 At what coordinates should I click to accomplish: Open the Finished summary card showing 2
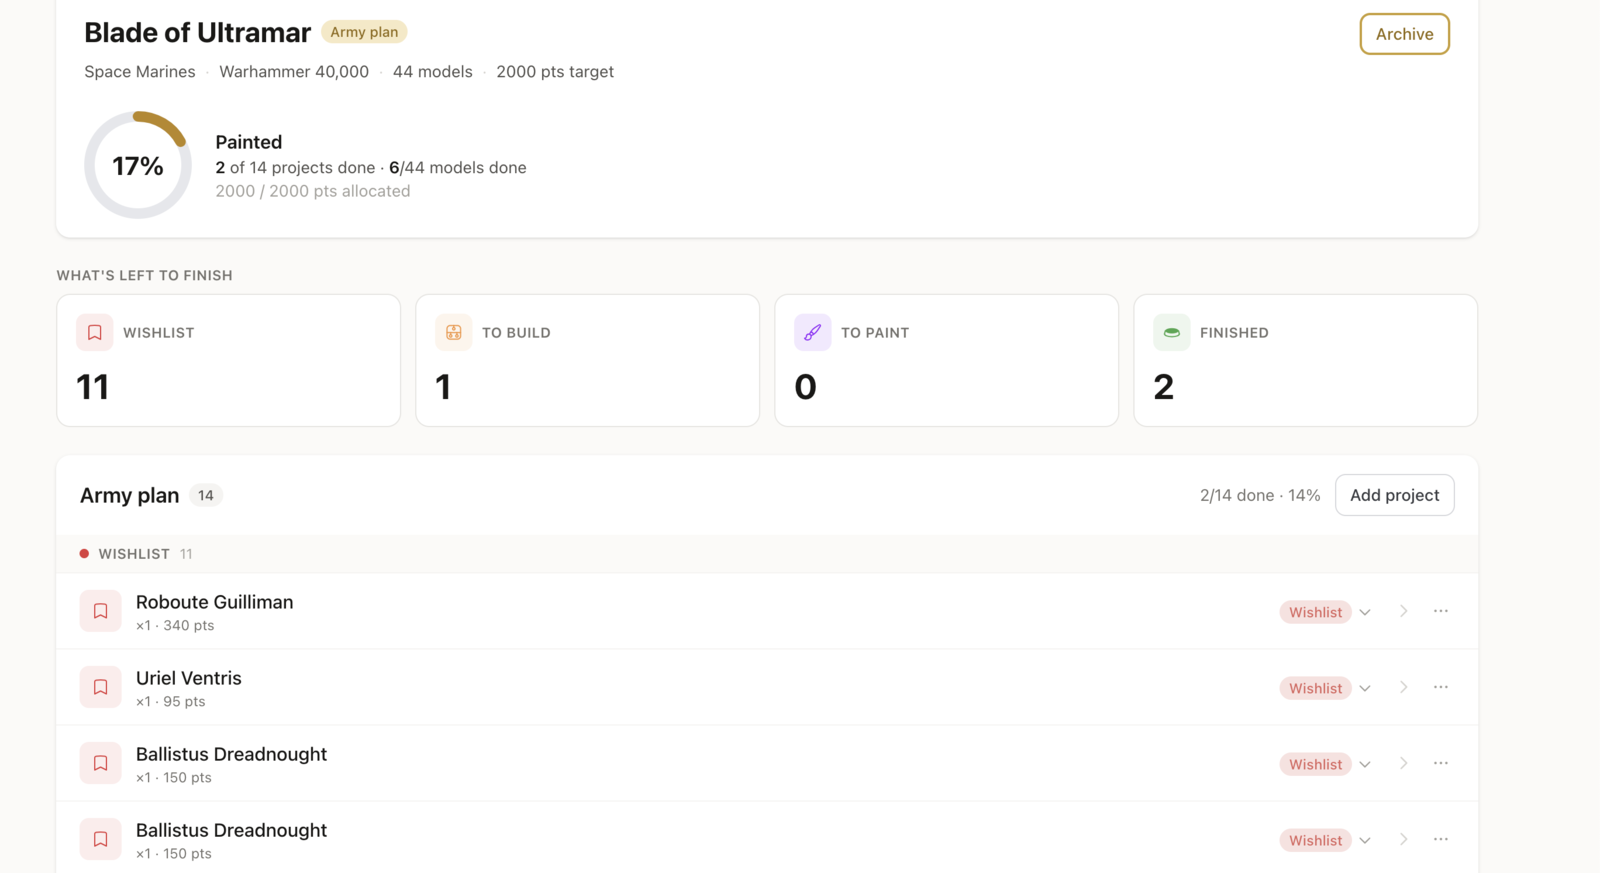[1305, 360]
